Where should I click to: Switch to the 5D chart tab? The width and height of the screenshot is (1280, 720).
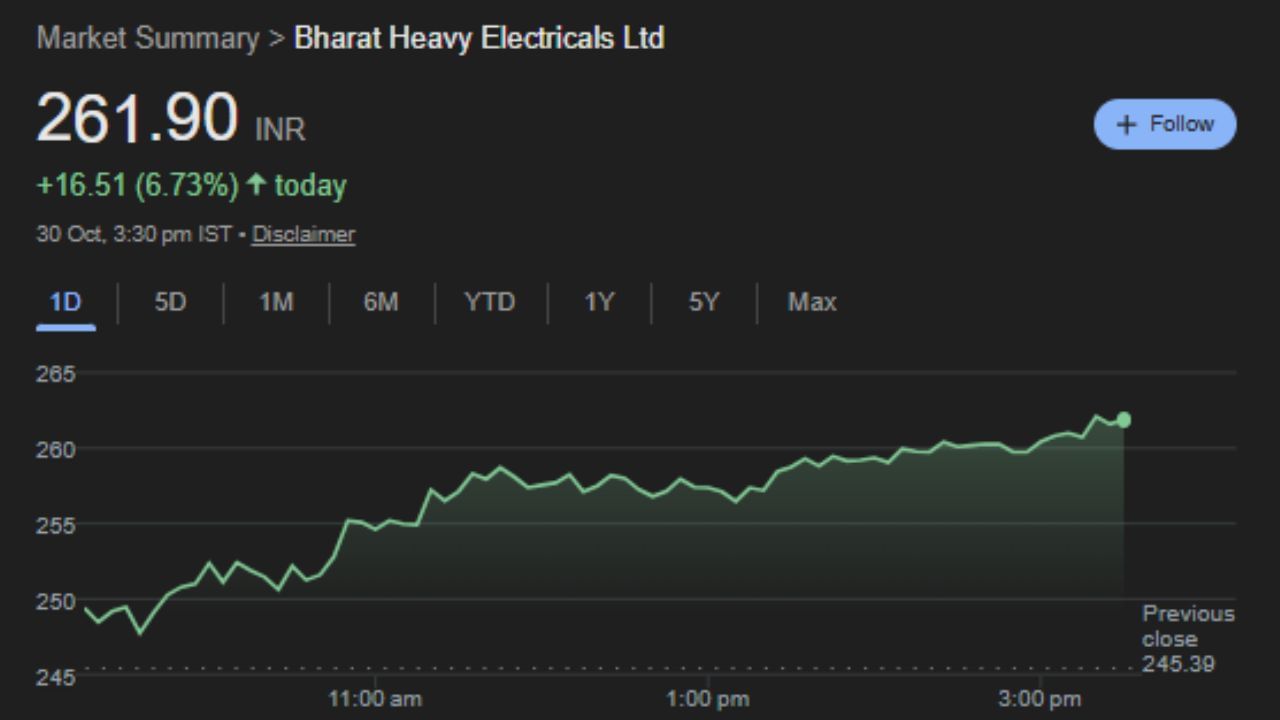(170, 302)
